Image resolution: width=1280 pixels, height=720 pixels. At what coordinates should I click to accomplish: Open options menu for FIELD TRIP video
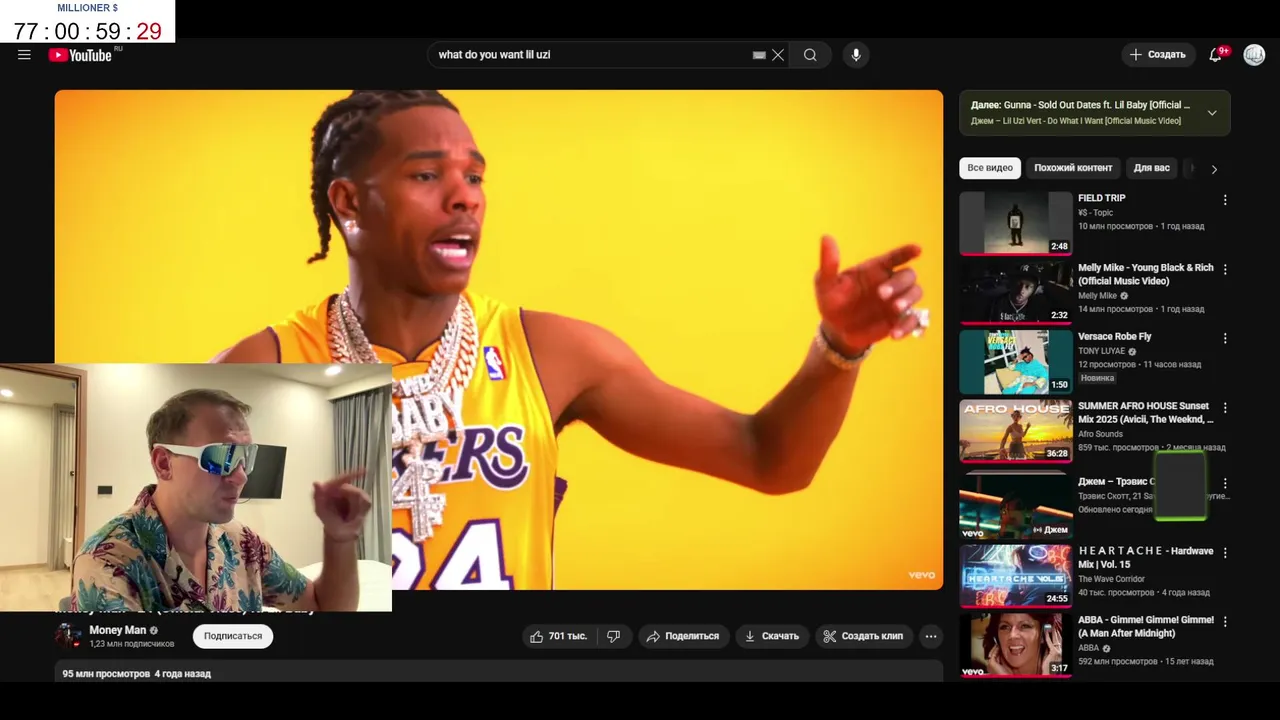coord(1225,200)
